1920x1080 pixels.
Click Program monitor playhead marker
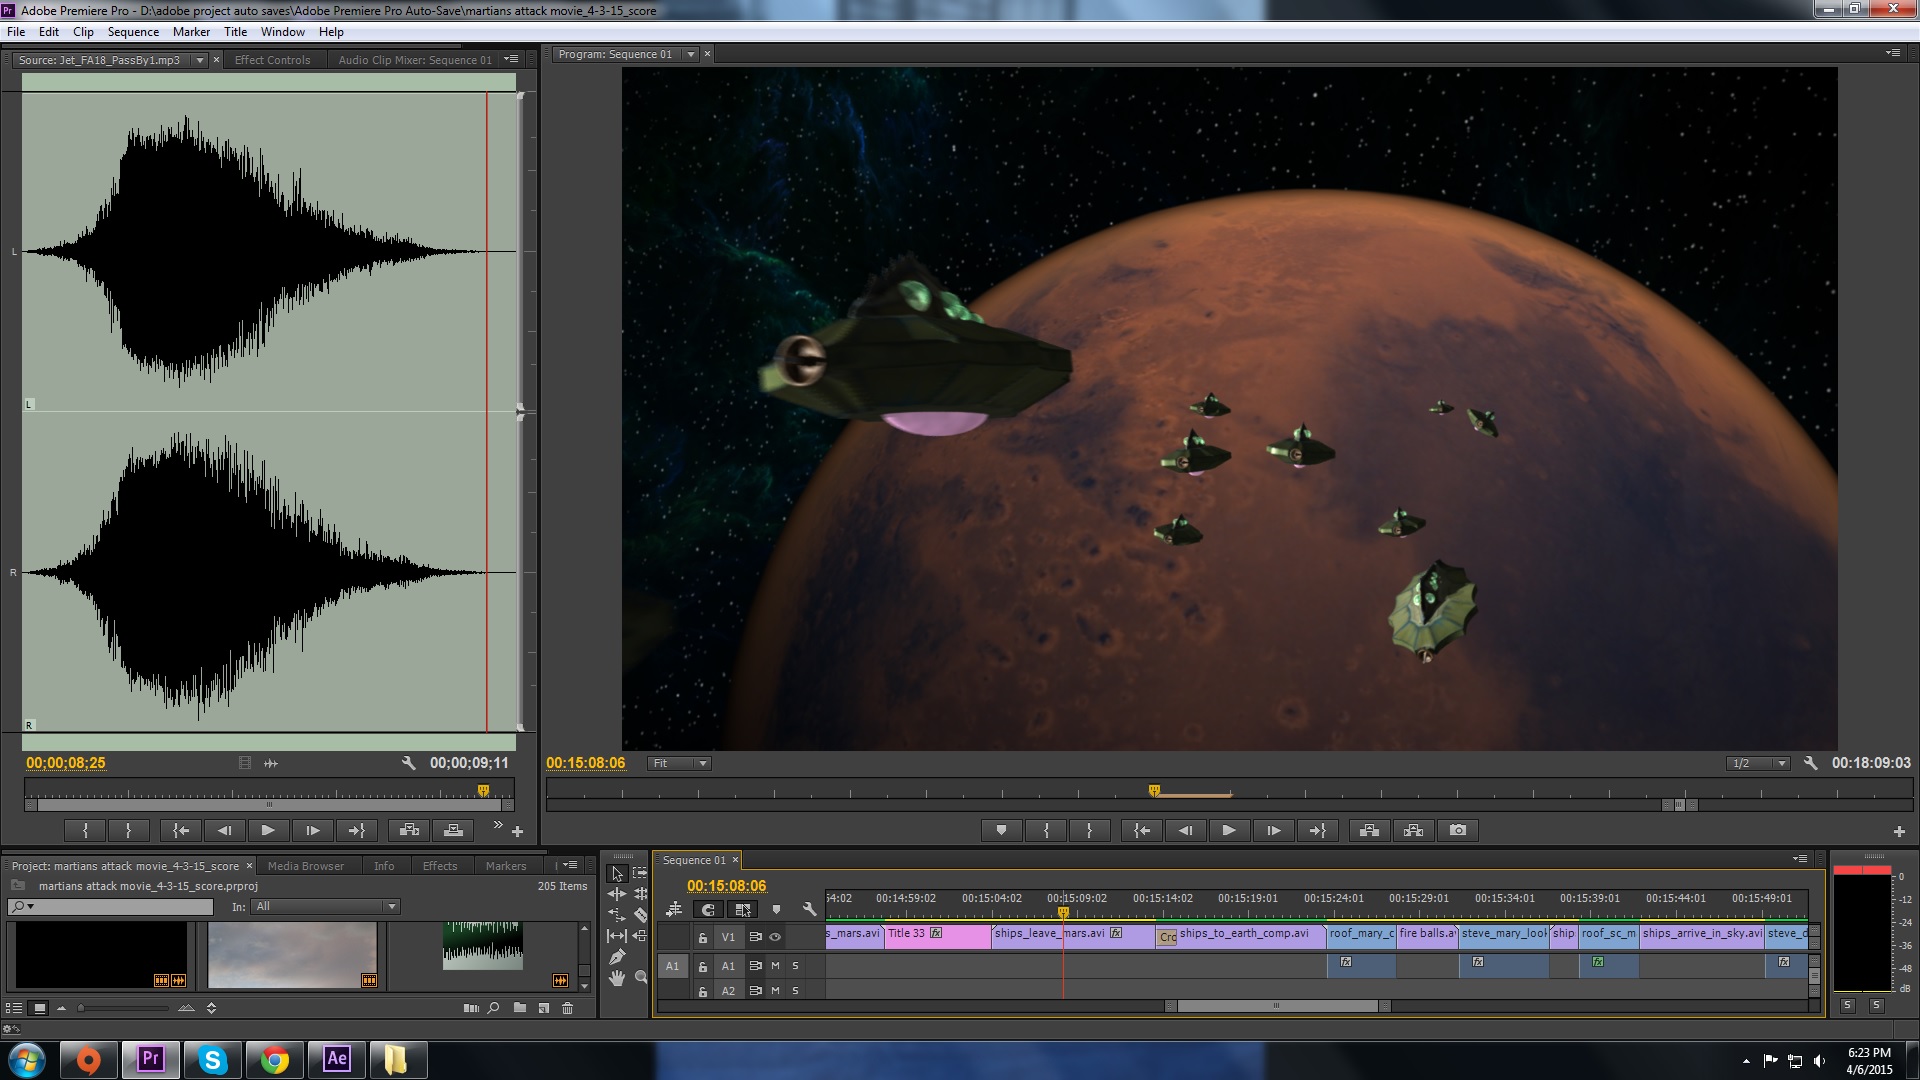[x=1154, y=790]
